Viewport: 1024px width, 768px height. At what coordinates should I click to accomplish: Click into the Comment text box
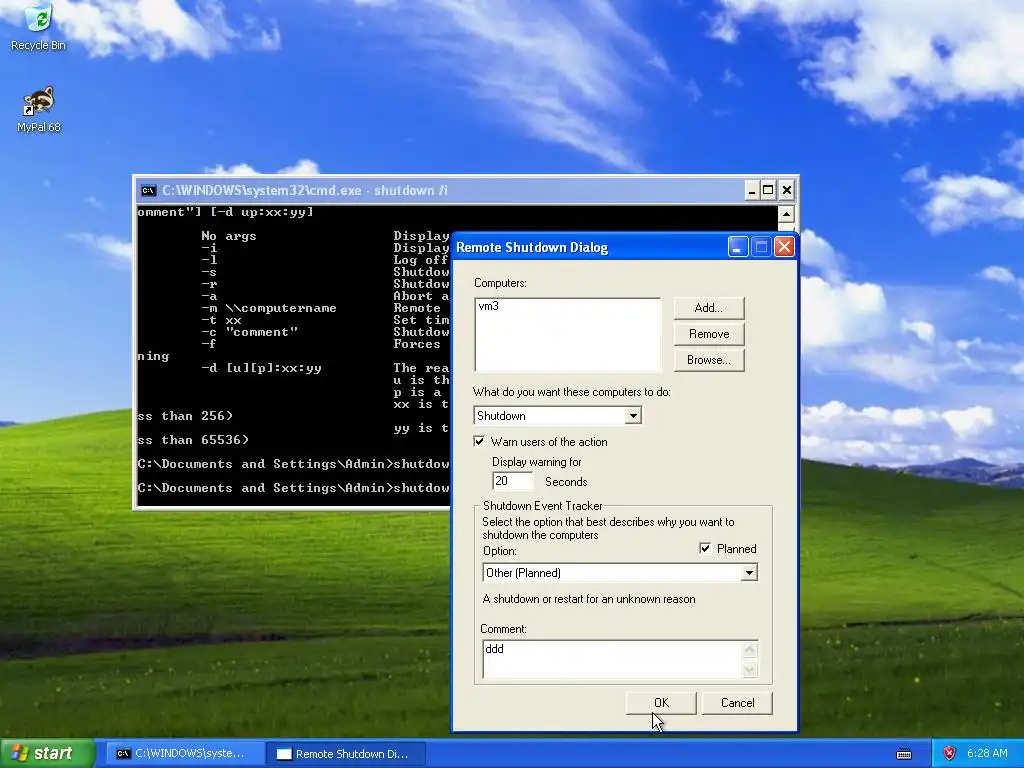point(613,659)
